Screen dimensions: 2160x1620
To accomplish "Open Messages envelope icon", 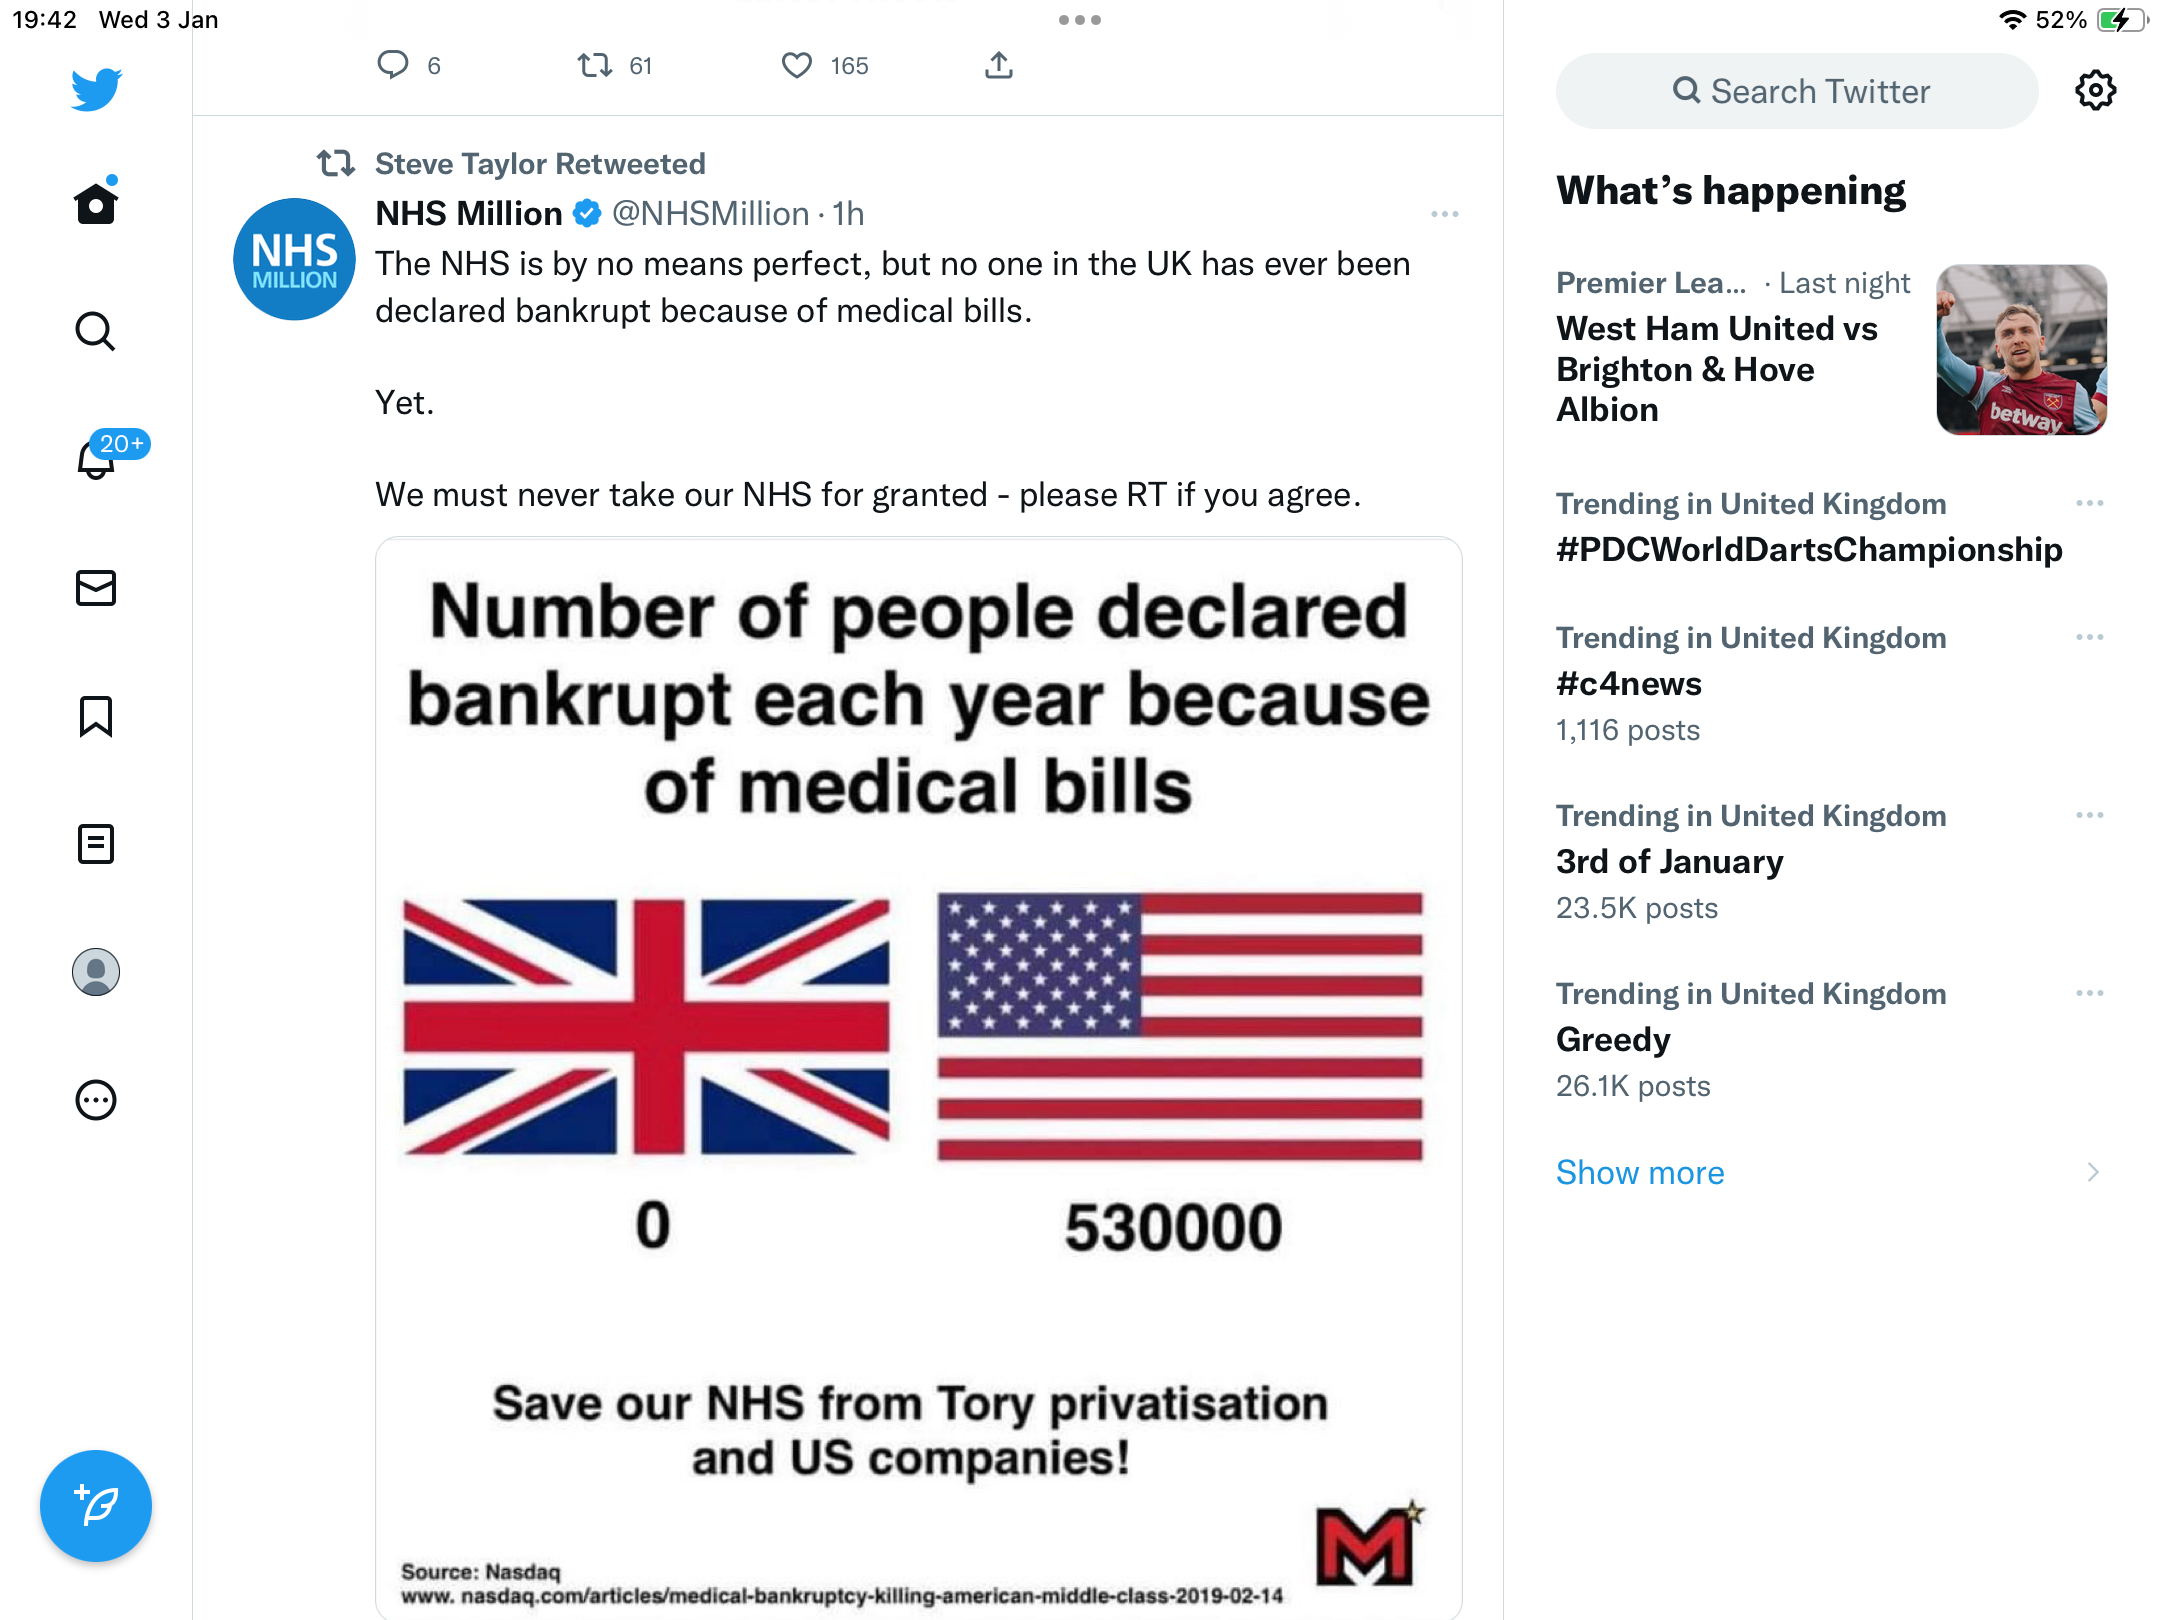I will [x=96, y=588].
